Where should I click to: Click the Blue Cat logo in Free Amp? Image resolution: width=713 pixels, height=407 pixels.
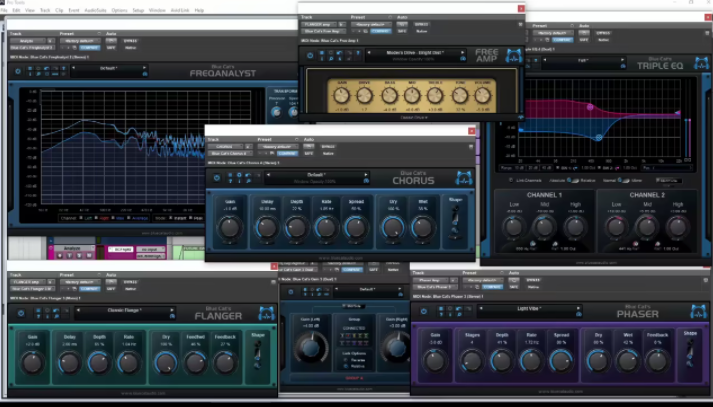pyautogui.click(x=514, y=55)
